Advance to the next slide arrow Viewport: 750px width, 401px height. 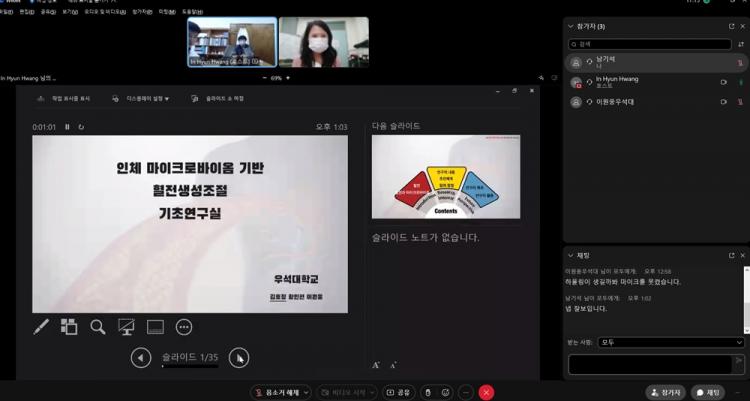tap(238, 357)
